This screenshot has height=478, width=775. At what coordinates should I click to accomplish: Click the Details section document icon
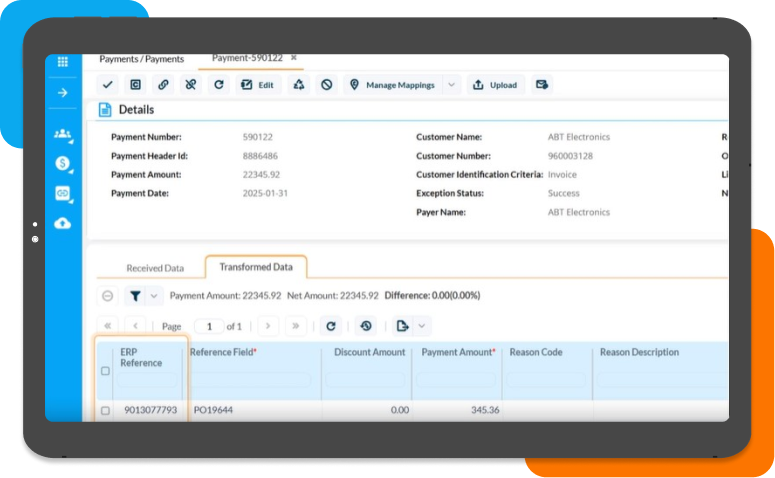click(105, 110)
